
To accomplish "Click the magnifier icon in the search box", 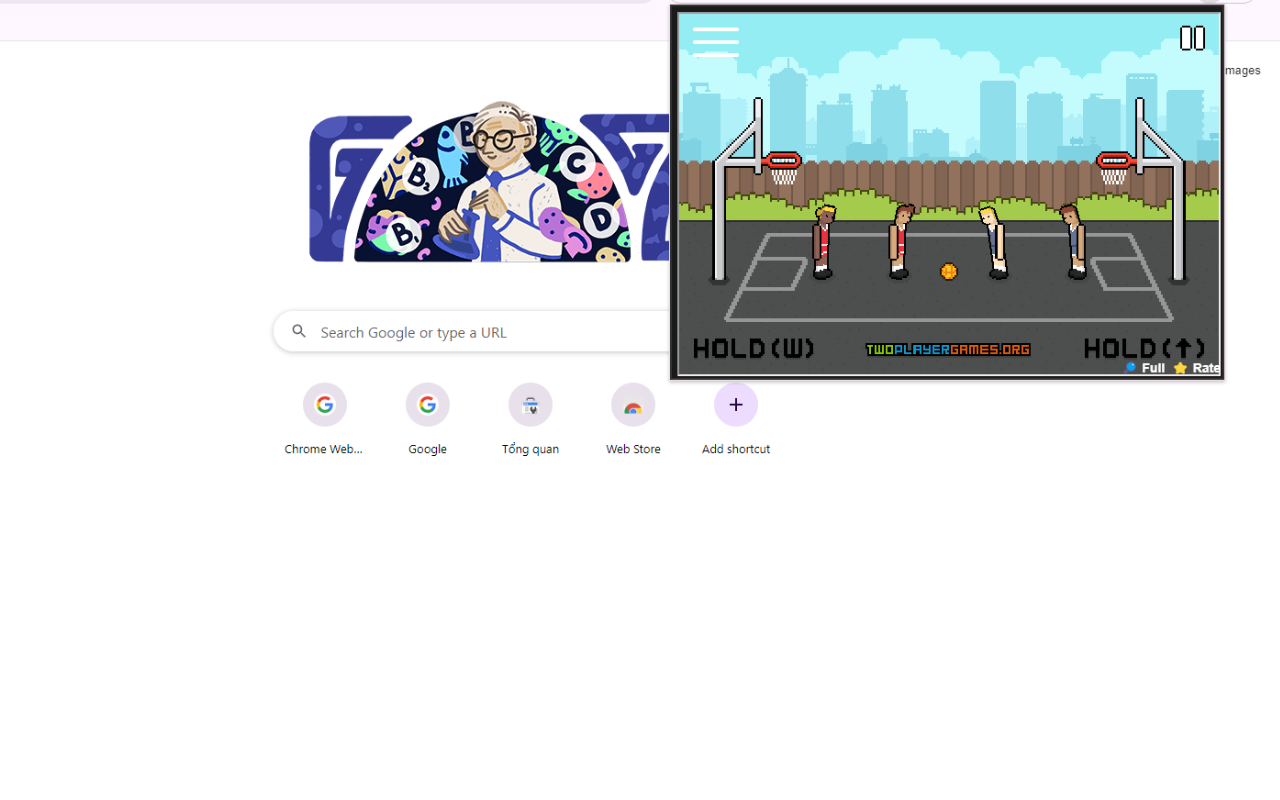I will point(299,331).
